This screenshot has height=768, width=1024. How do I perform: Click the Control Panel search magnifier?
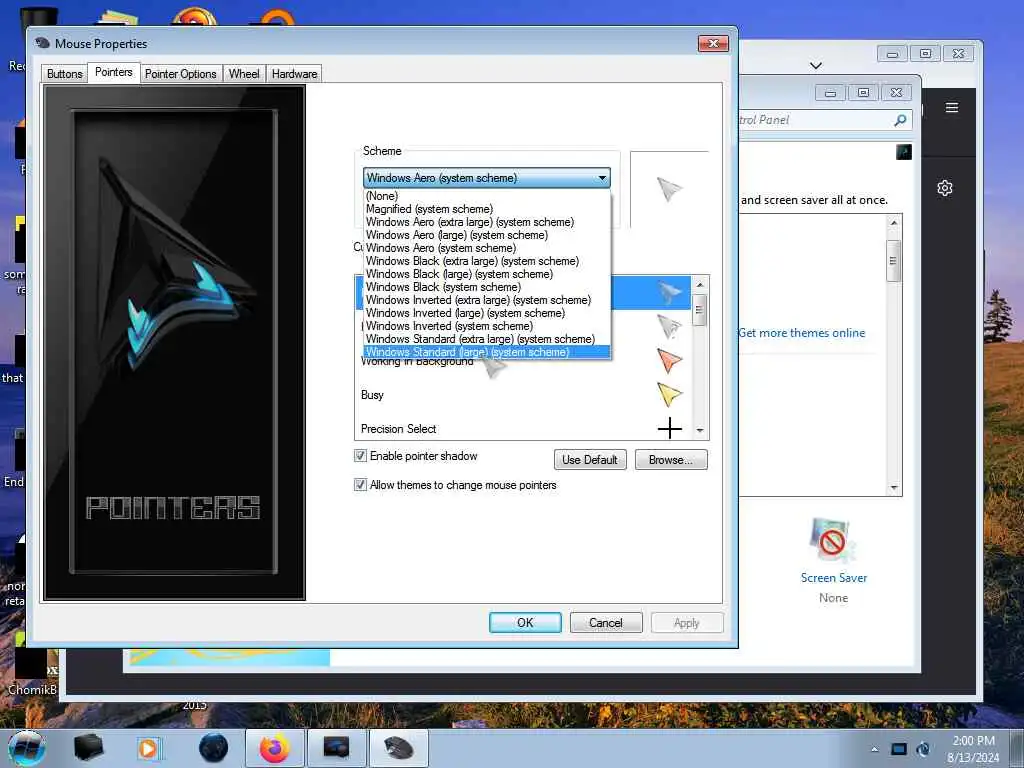[x=900, y=120]
